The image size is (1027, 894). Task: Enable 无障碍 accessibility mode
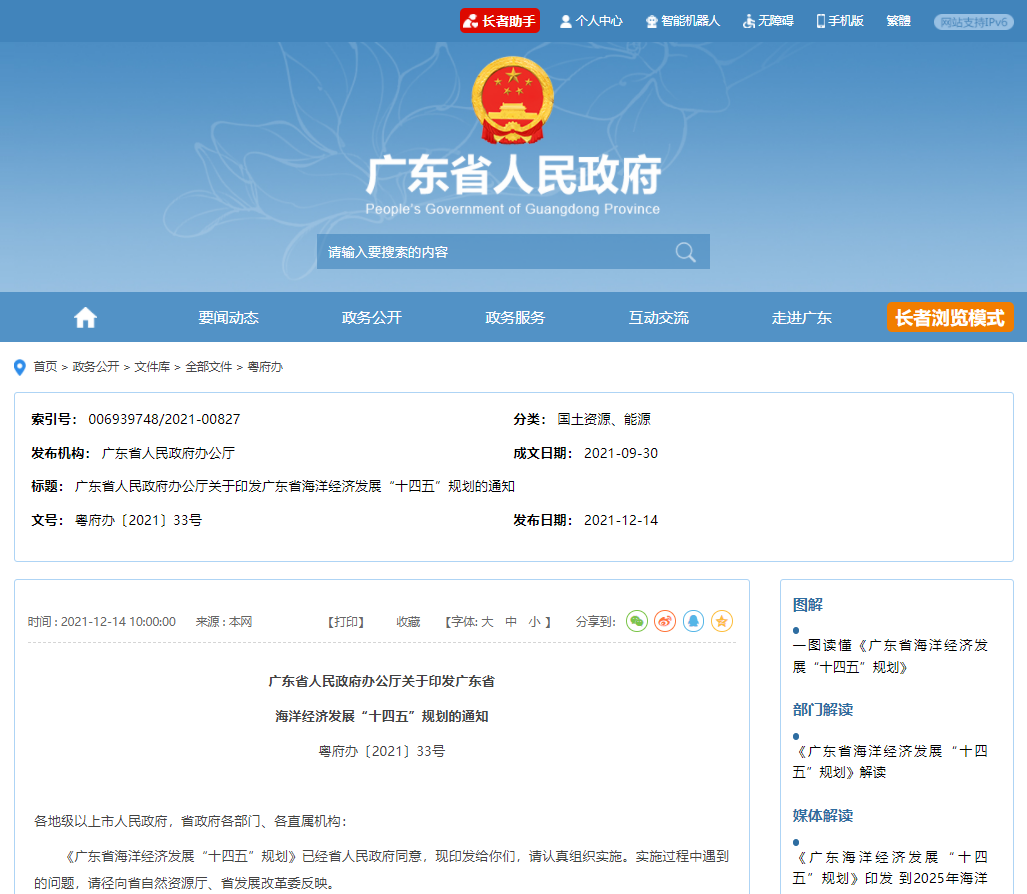click(768, 21)
